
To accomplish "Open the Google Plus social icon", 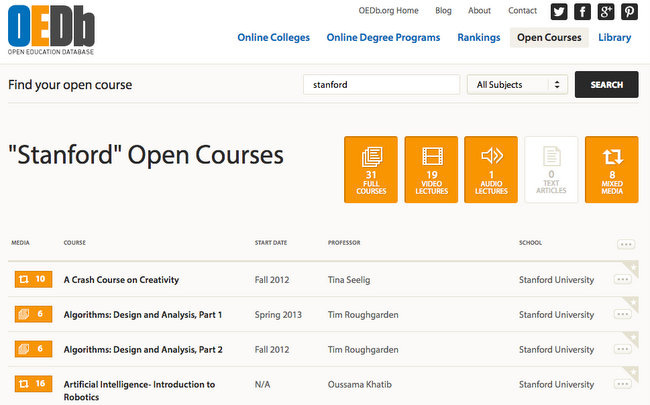I will (x=606, y=12).
